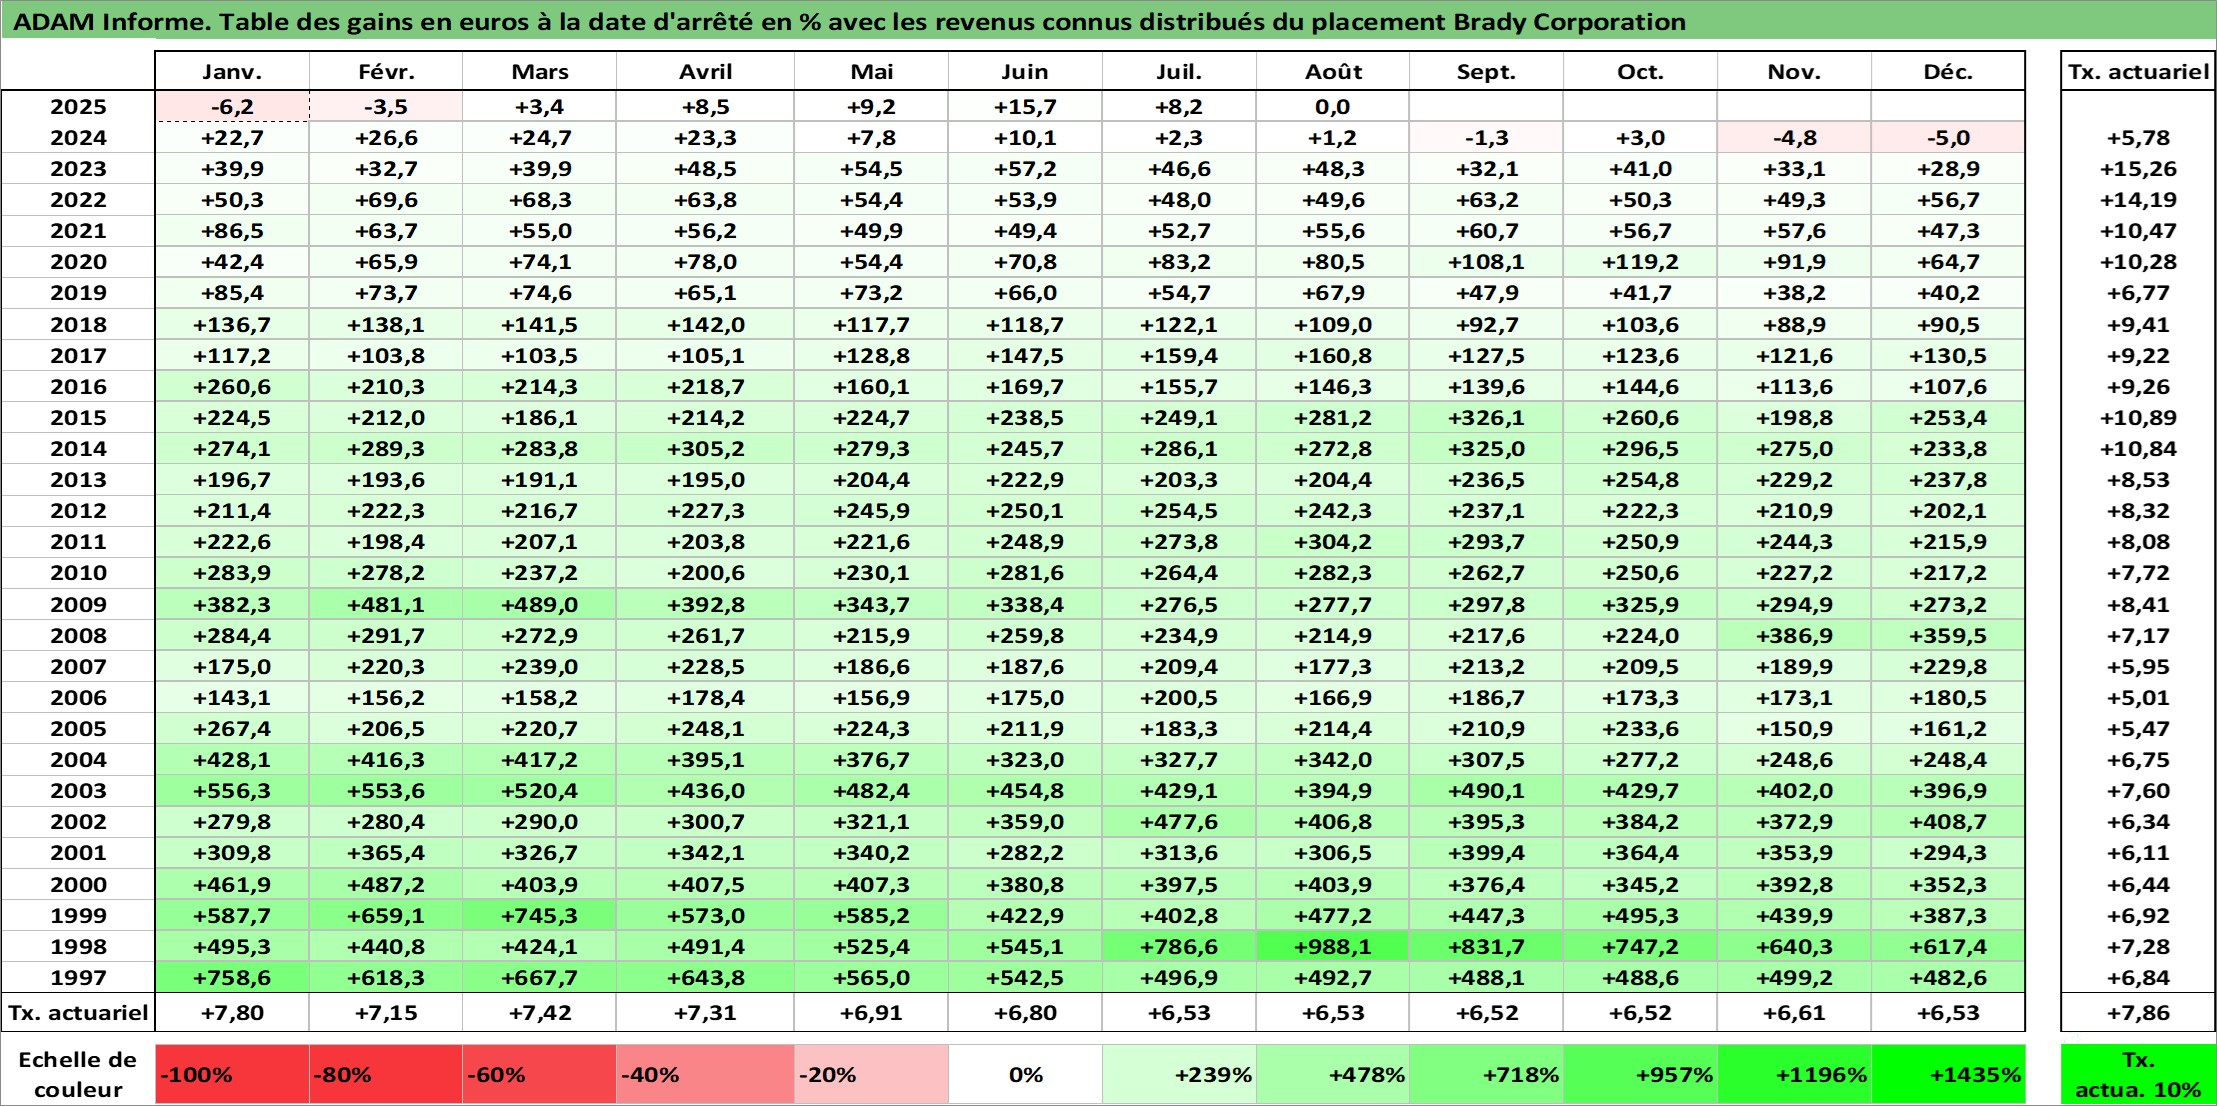Select the +988,1 cell in 1998 row

(1333, 947)
